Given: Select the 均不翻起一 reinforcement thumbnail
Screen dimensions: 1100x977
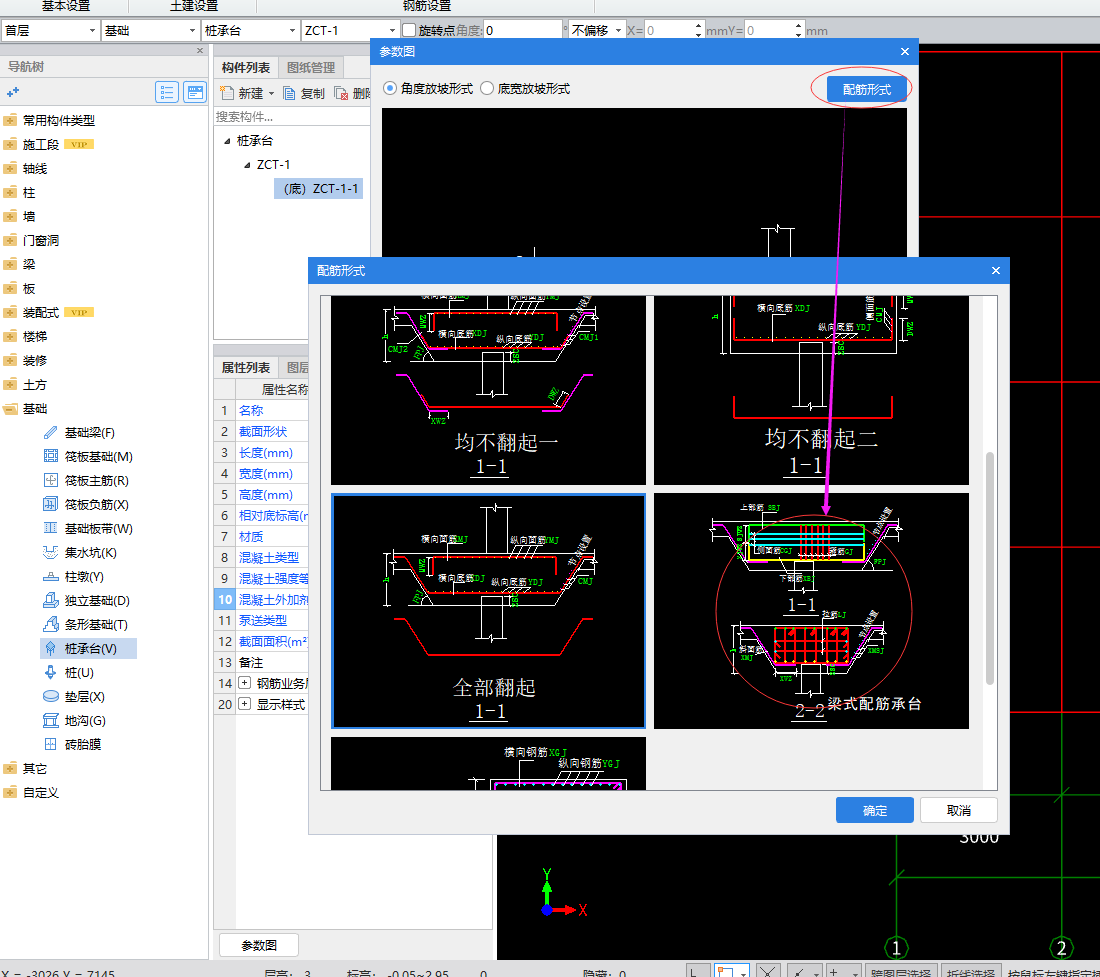Looking at the screenshot, I should point(488,390).
